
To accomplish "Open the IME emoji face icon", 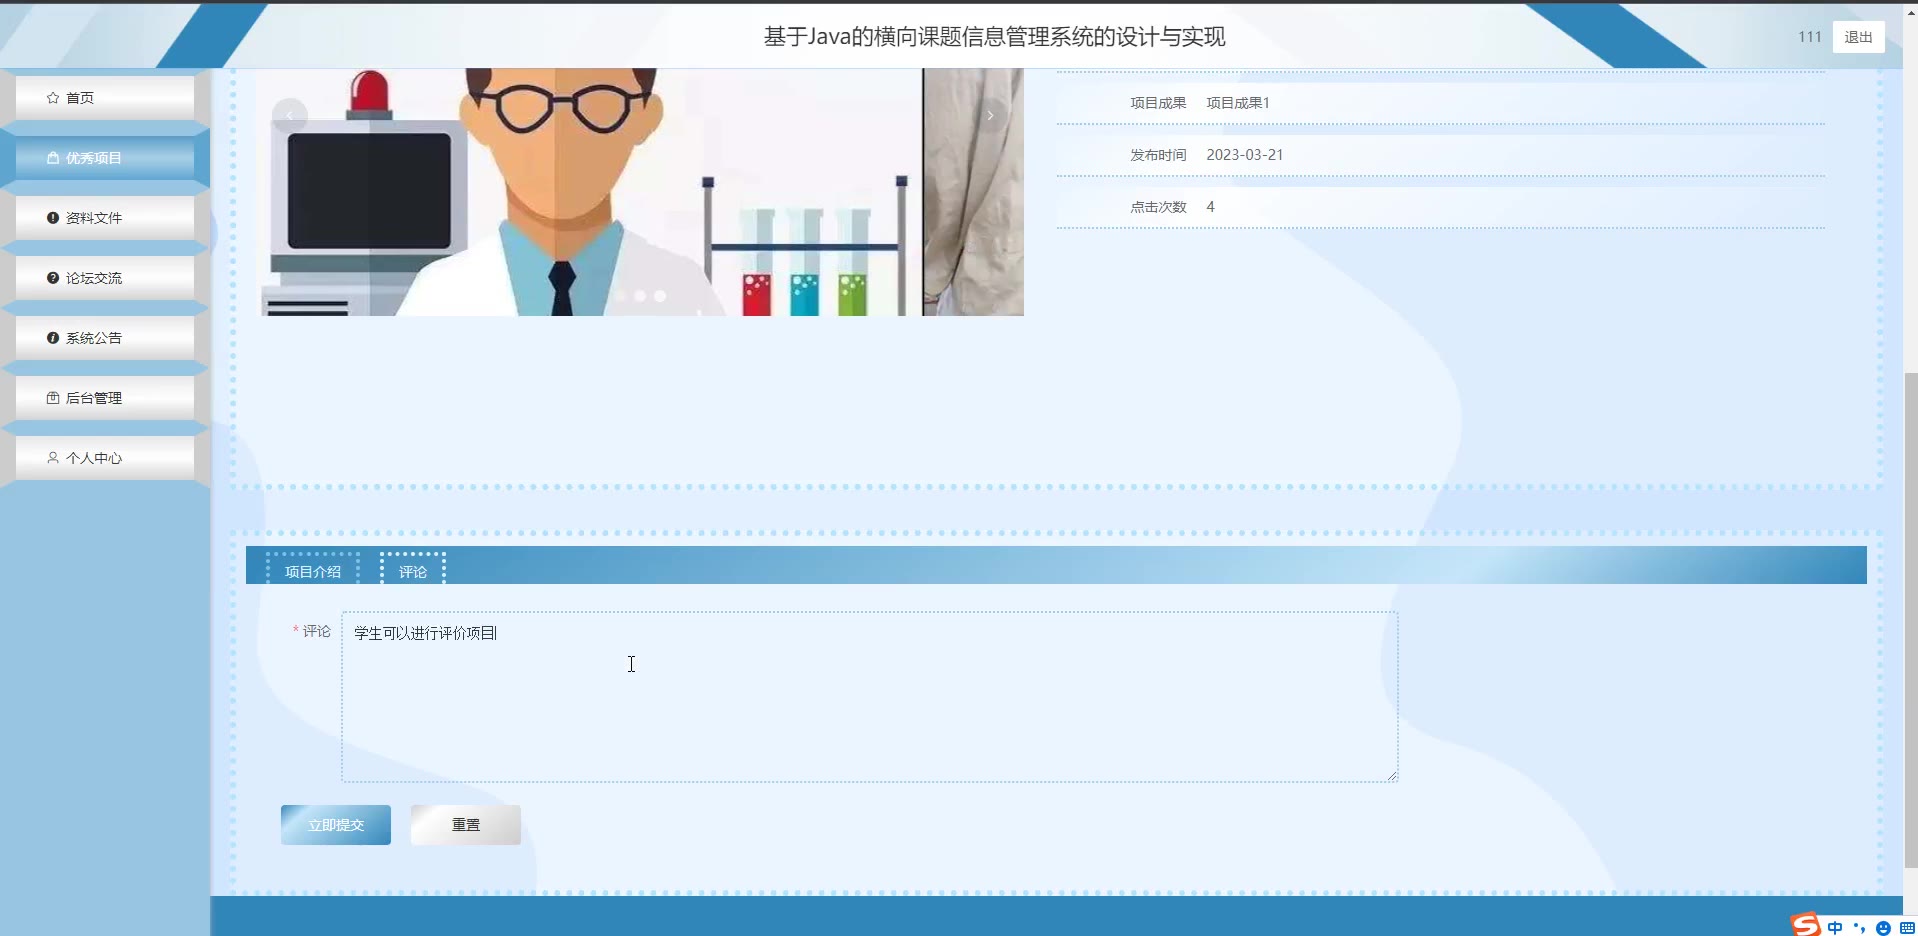I will point(1883,928).
